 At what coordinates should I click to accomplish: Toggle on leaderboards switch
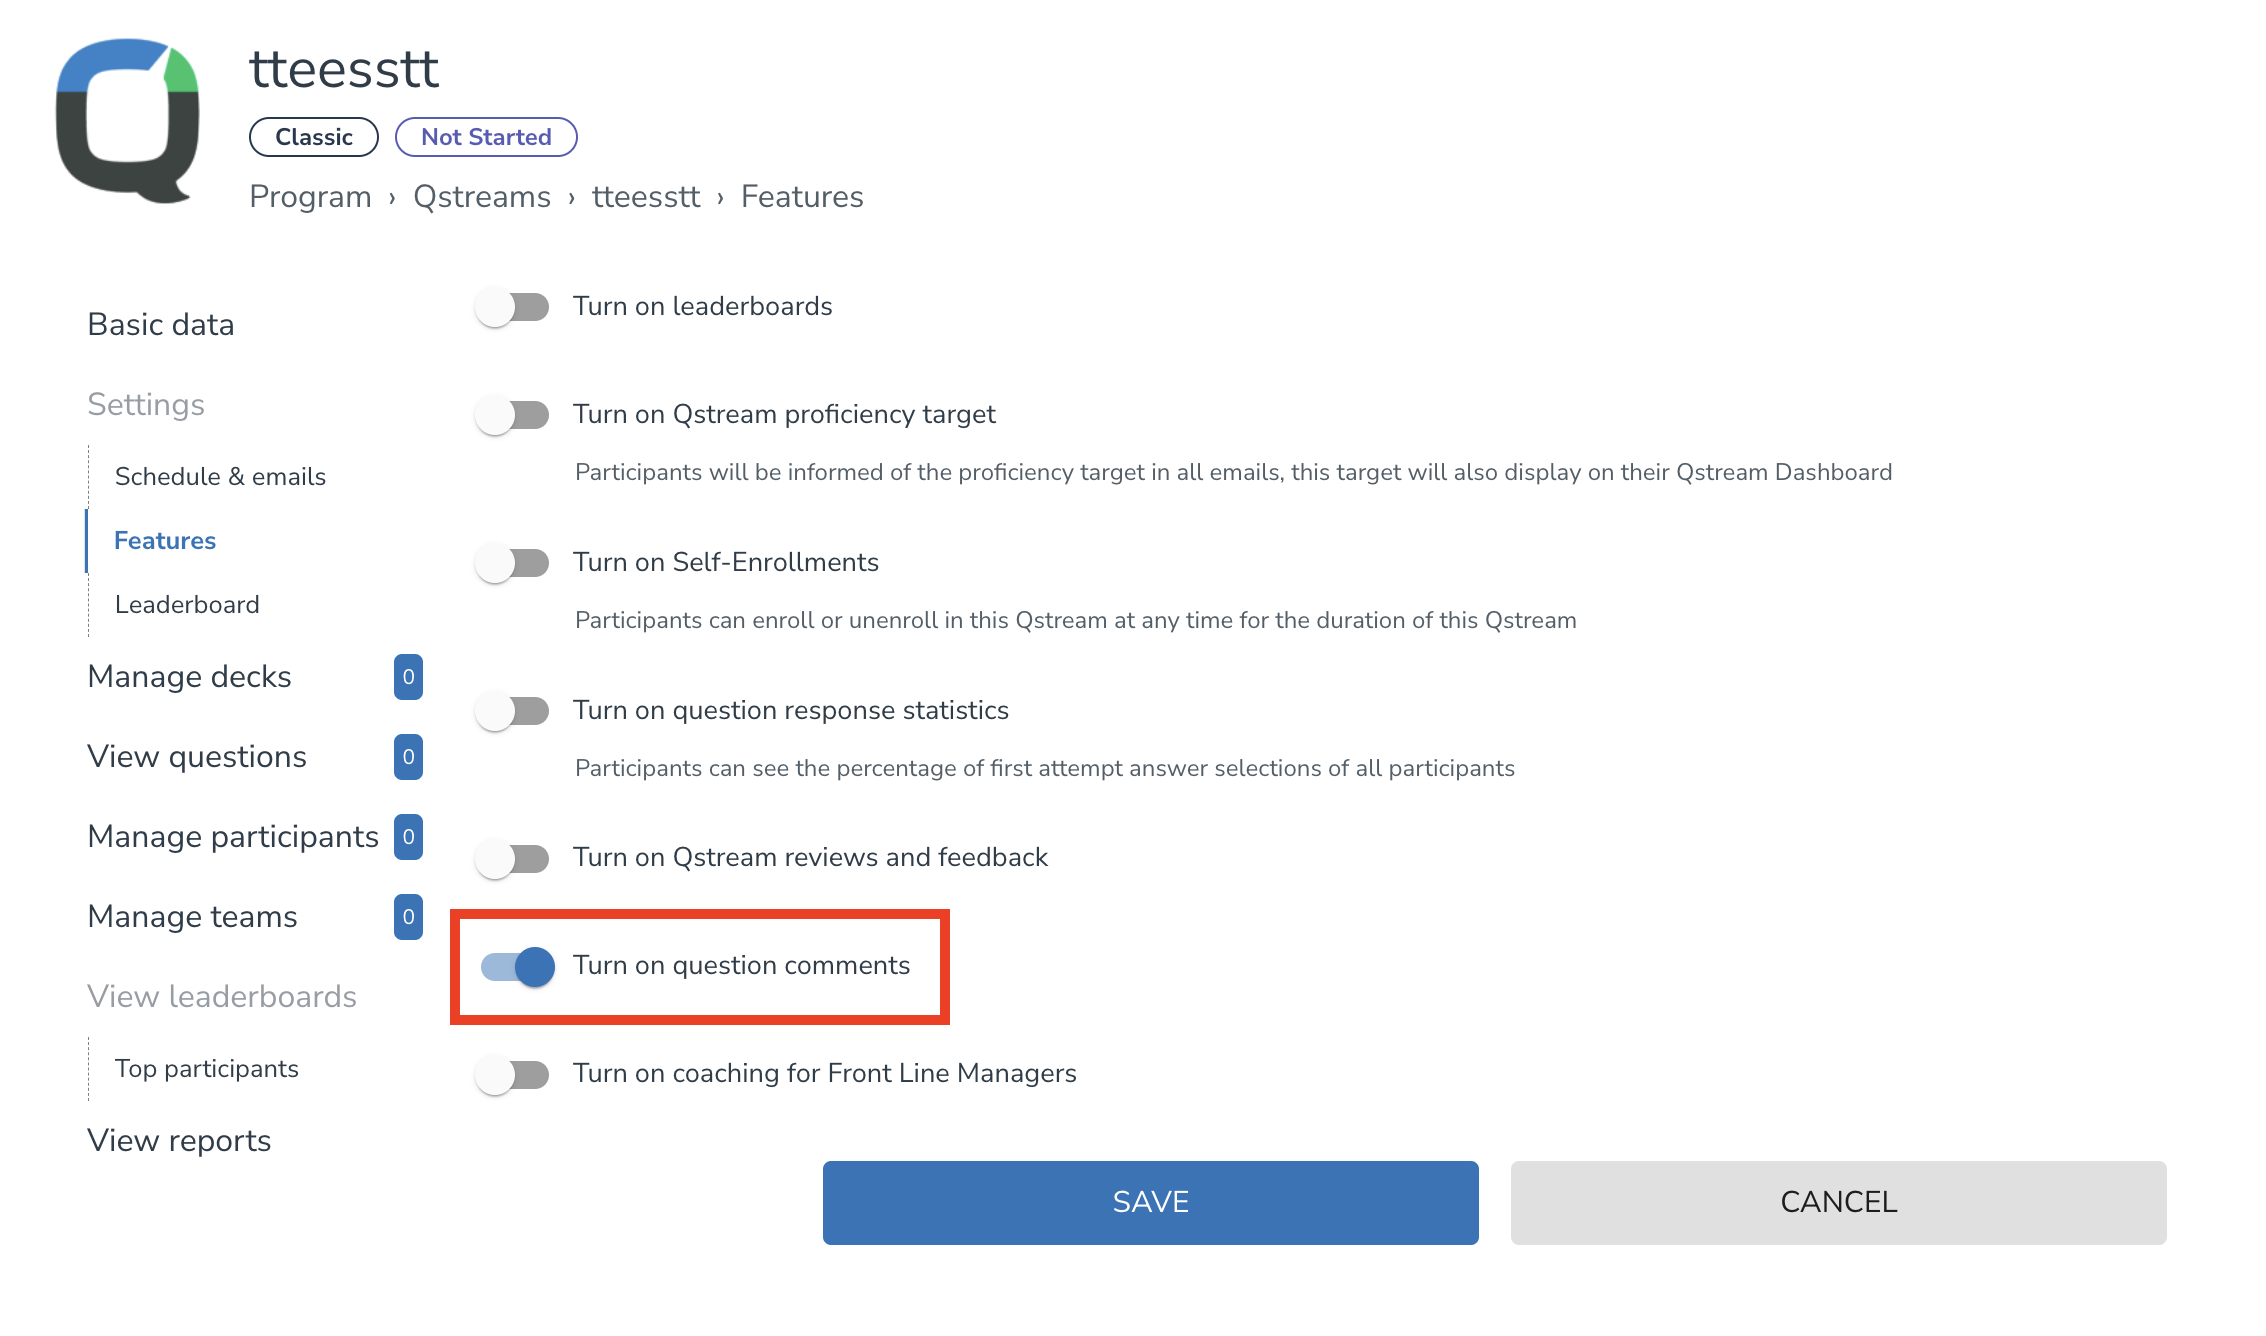point(513,307)
